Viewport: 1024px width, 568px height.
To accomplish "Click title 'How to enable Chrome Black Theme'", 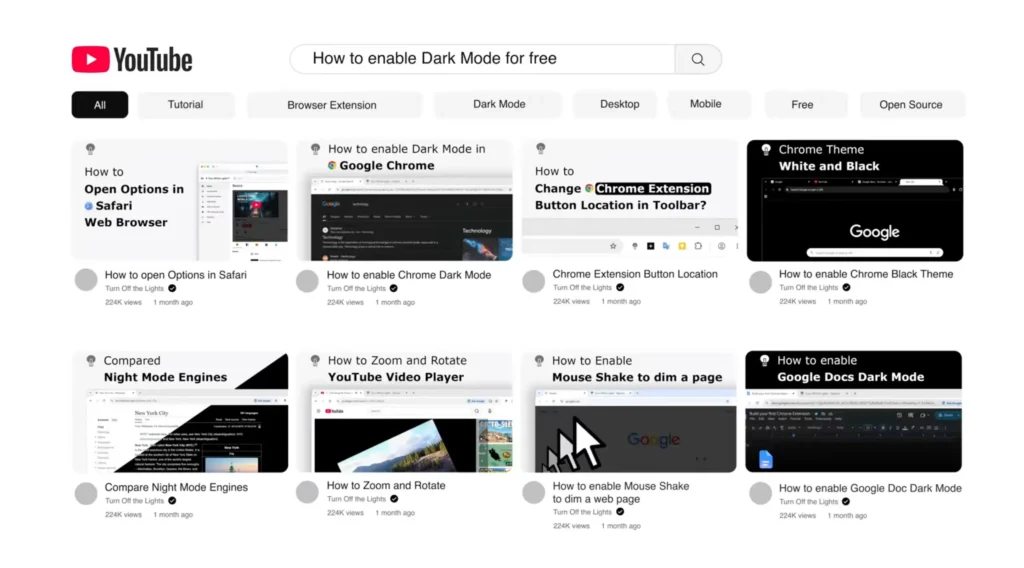I will click(x=866, y=274).
